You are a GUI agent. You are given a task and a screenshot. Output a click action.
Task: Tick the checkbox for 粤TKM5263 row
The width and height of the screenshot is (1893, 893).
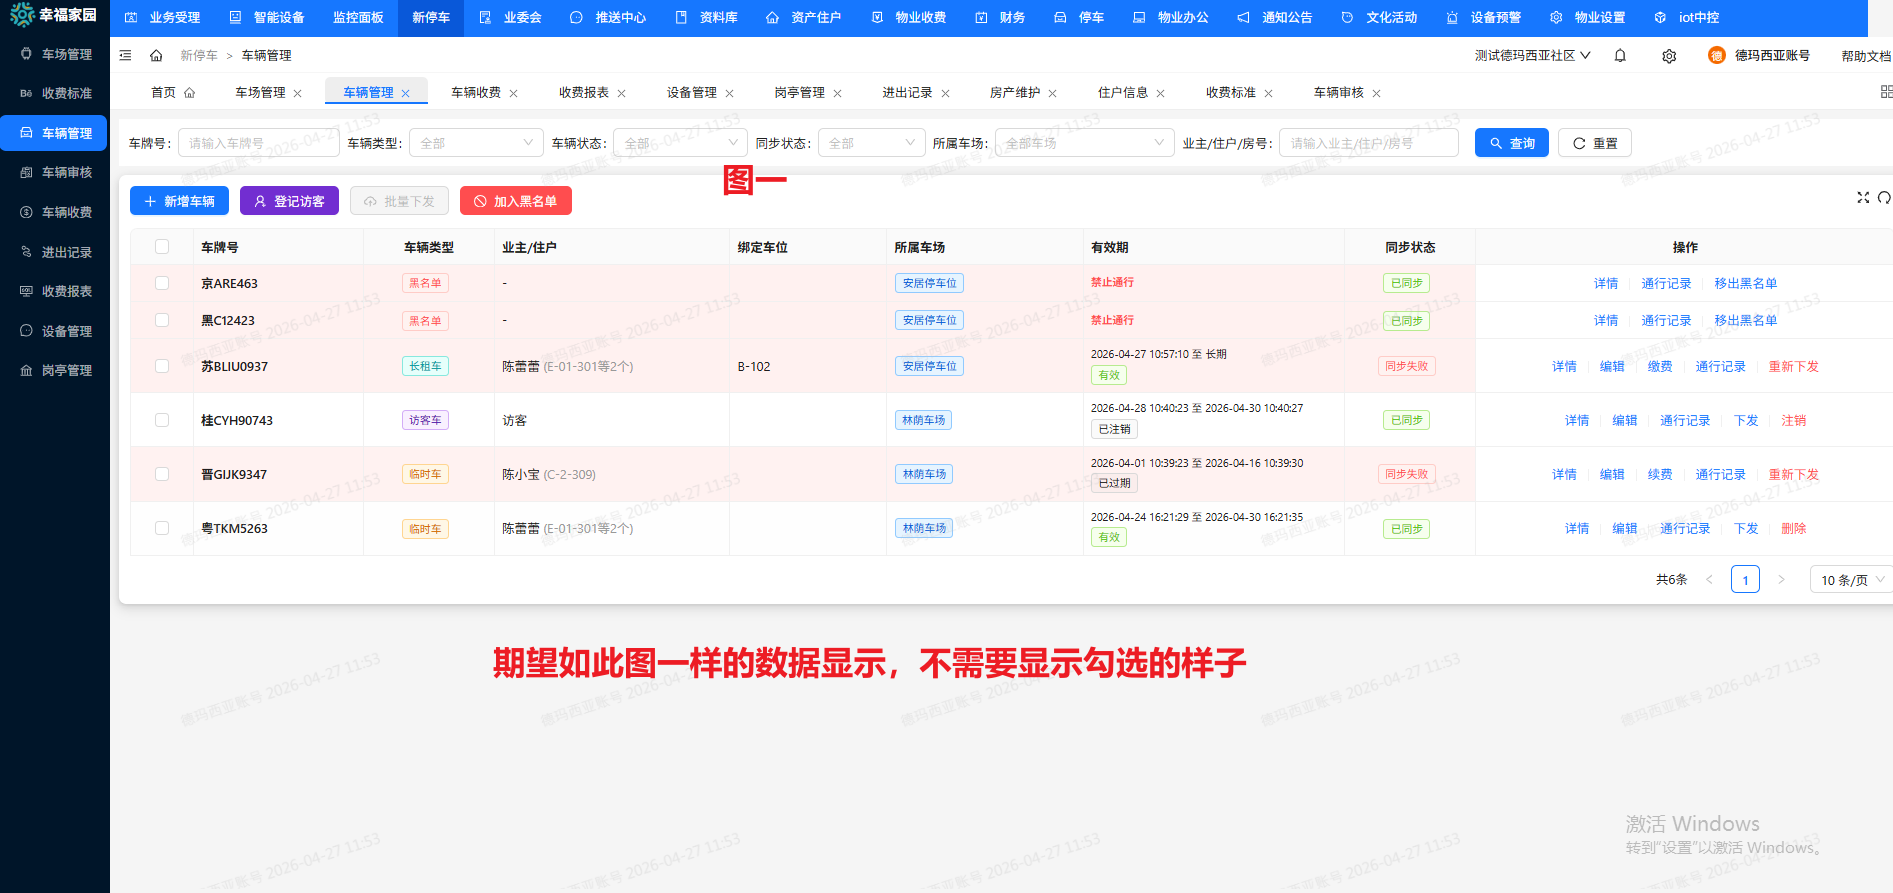point(162,528)
